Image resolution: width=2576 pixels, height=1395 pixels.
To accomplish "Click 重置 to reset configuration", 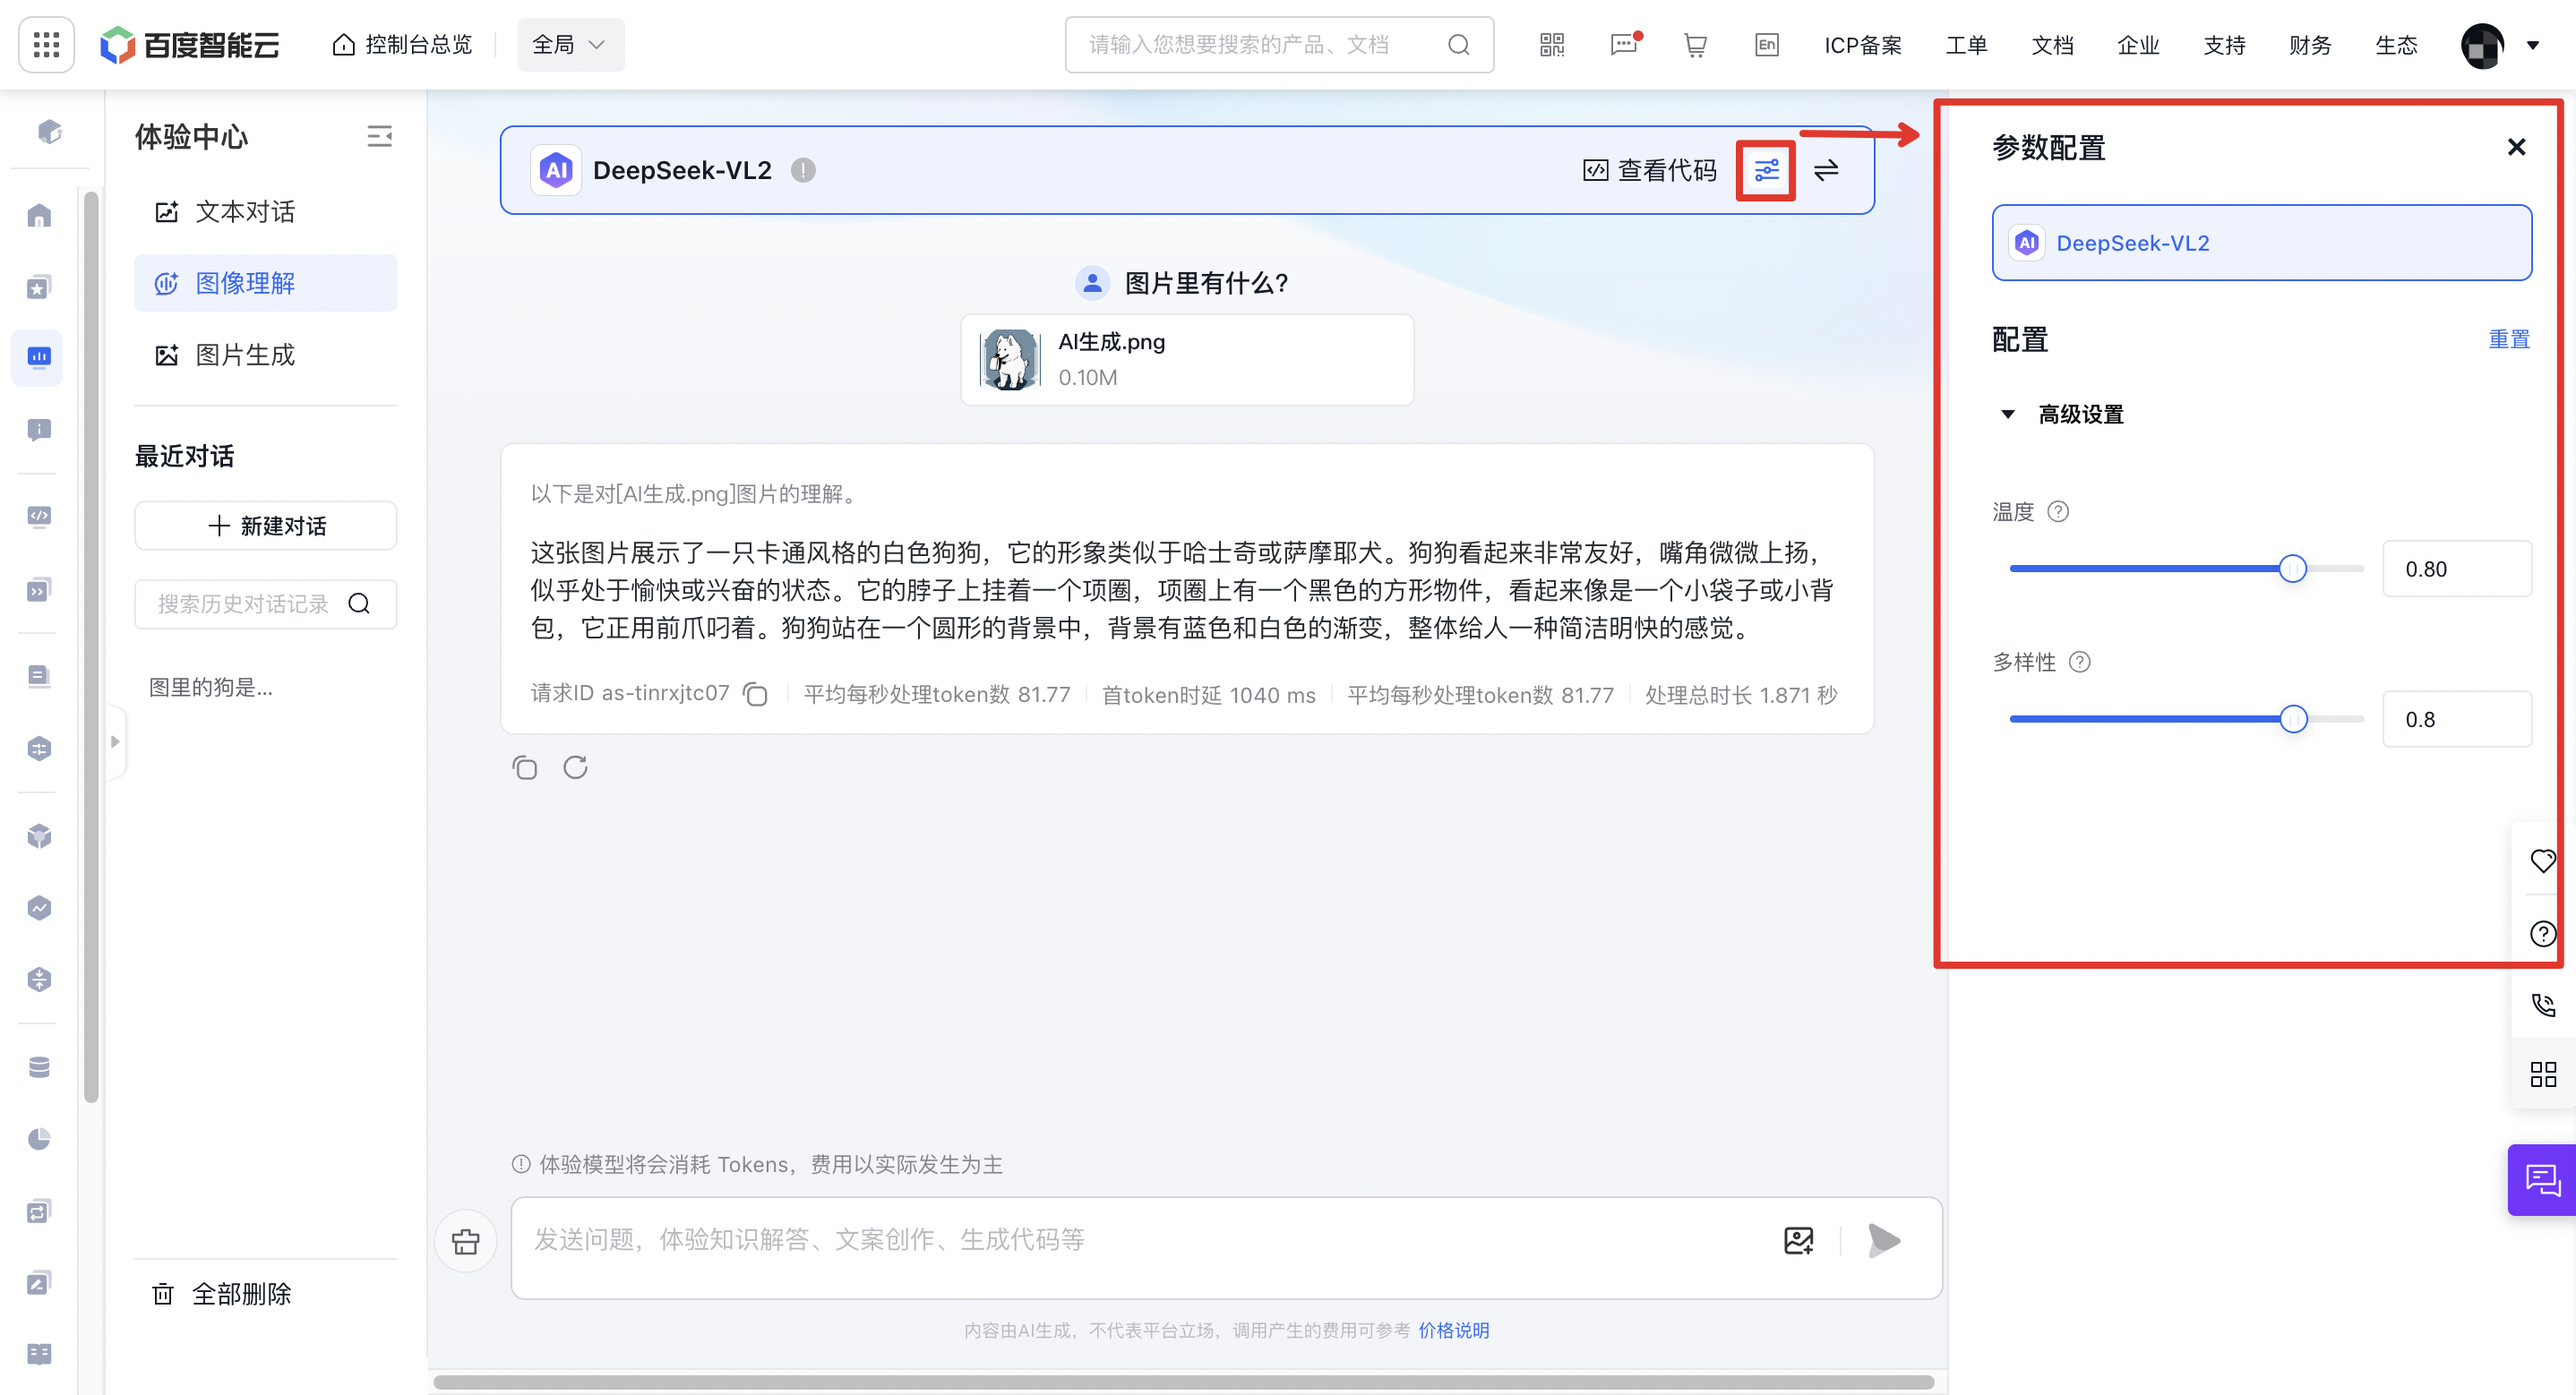I will click(2509, 340).
